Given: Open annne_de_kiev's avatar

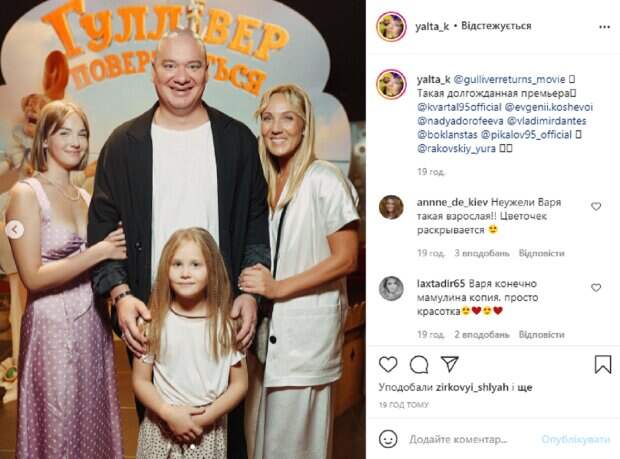Looking at the screenshot, I should click(391, 207).
